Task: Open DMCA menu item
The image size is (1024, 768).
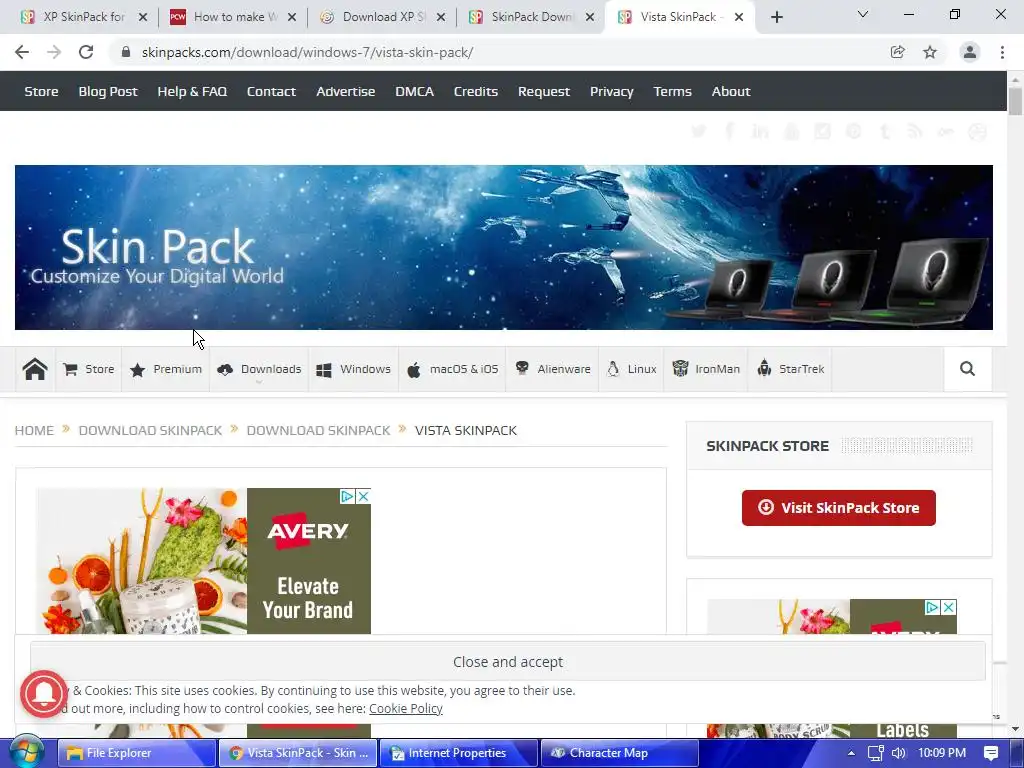Action: (x=414, y=91)
